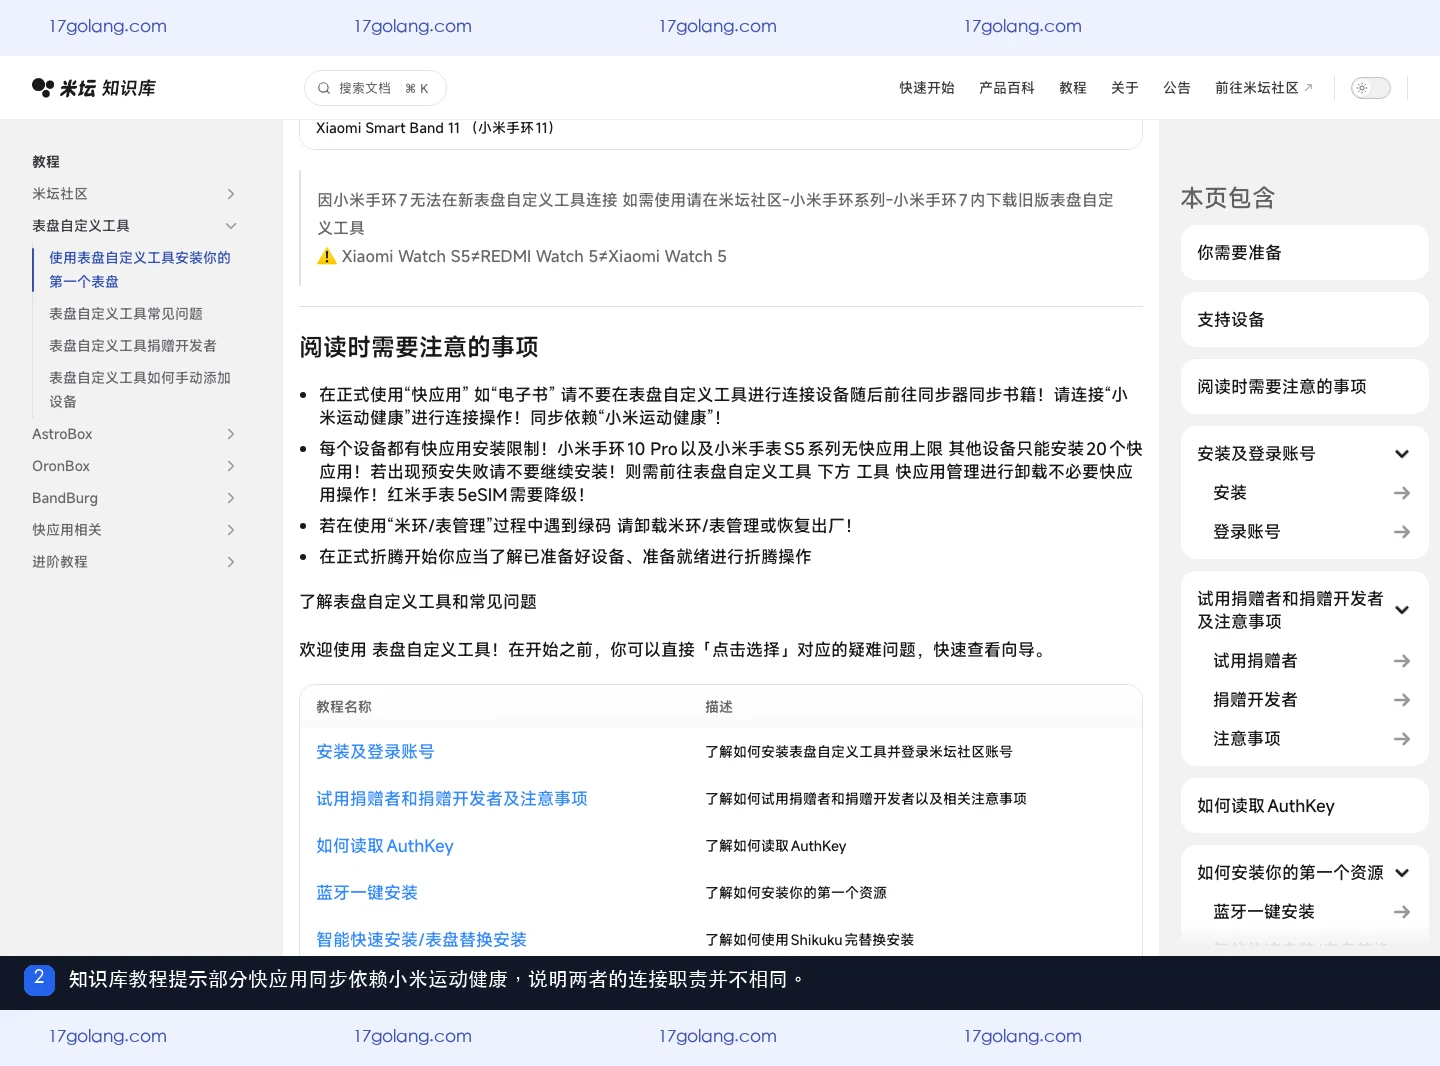This screenshot has height=1066, width=1440.
Task: Open the 如何读取 AuthKey table link
Action: coord(385,846)
